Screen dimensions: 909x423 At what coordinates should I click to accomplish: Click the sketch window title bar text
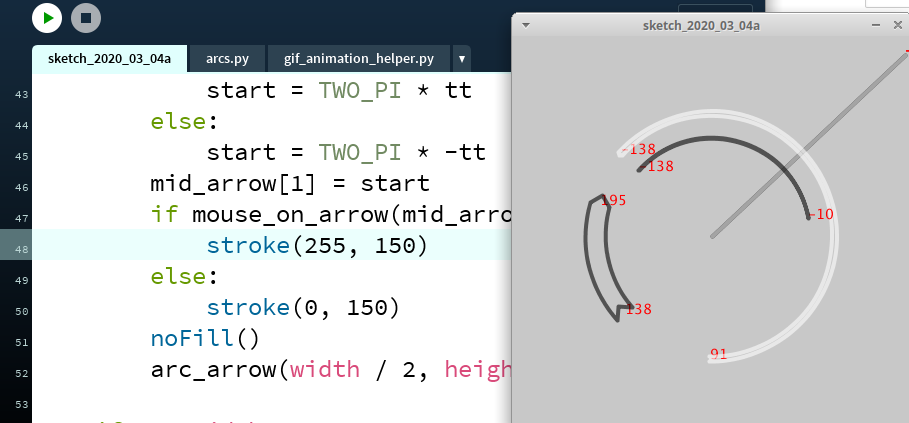point(700,24)
